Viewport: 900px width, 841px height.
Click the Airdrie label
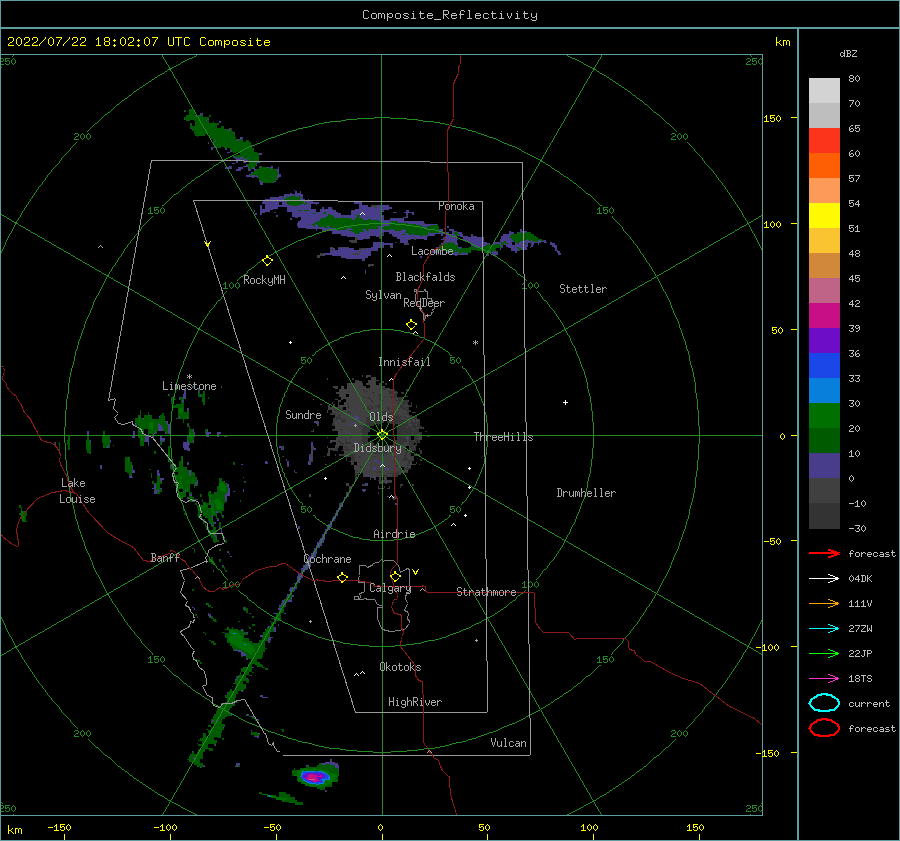pos(394,534)
